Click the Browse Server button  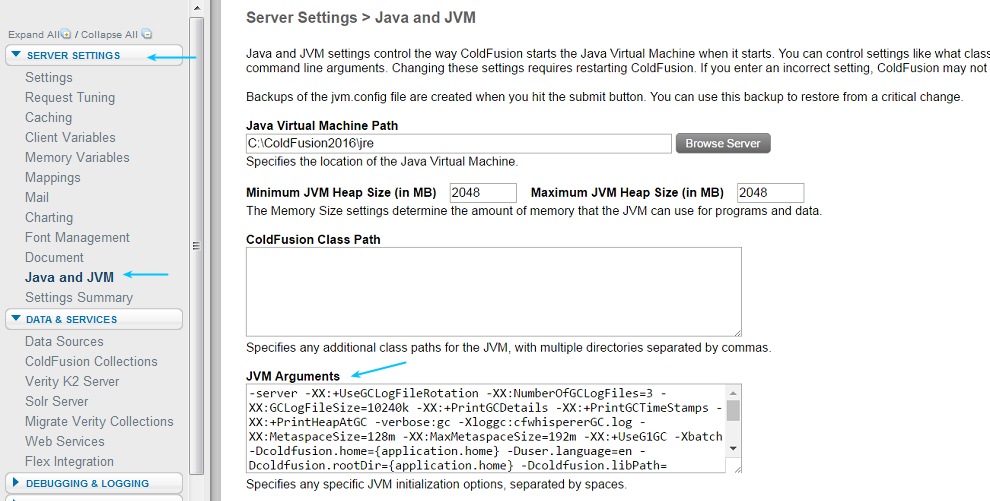(x=723, y=144)
